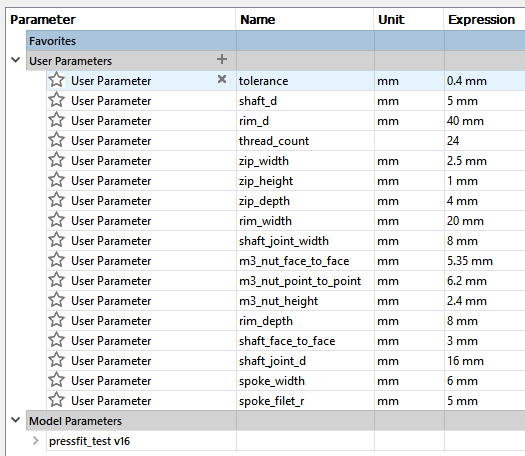This screenshot has width=525, height=456.
Task: Select the Favorites group row
Action: pyautogui.click(x=276, y=41)
